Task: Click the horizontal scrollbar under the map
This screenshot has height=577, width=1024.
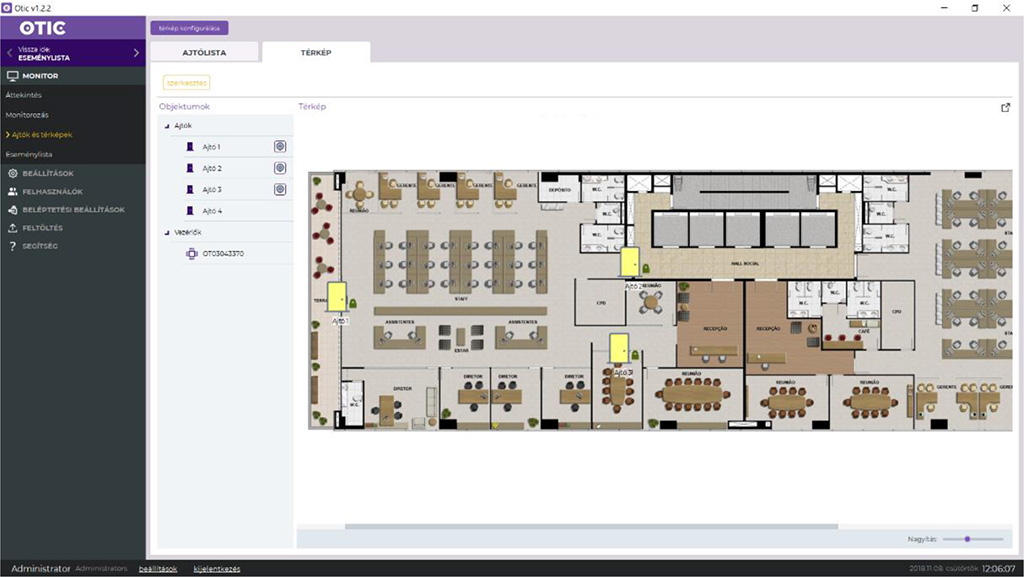Action: [590, 526]
